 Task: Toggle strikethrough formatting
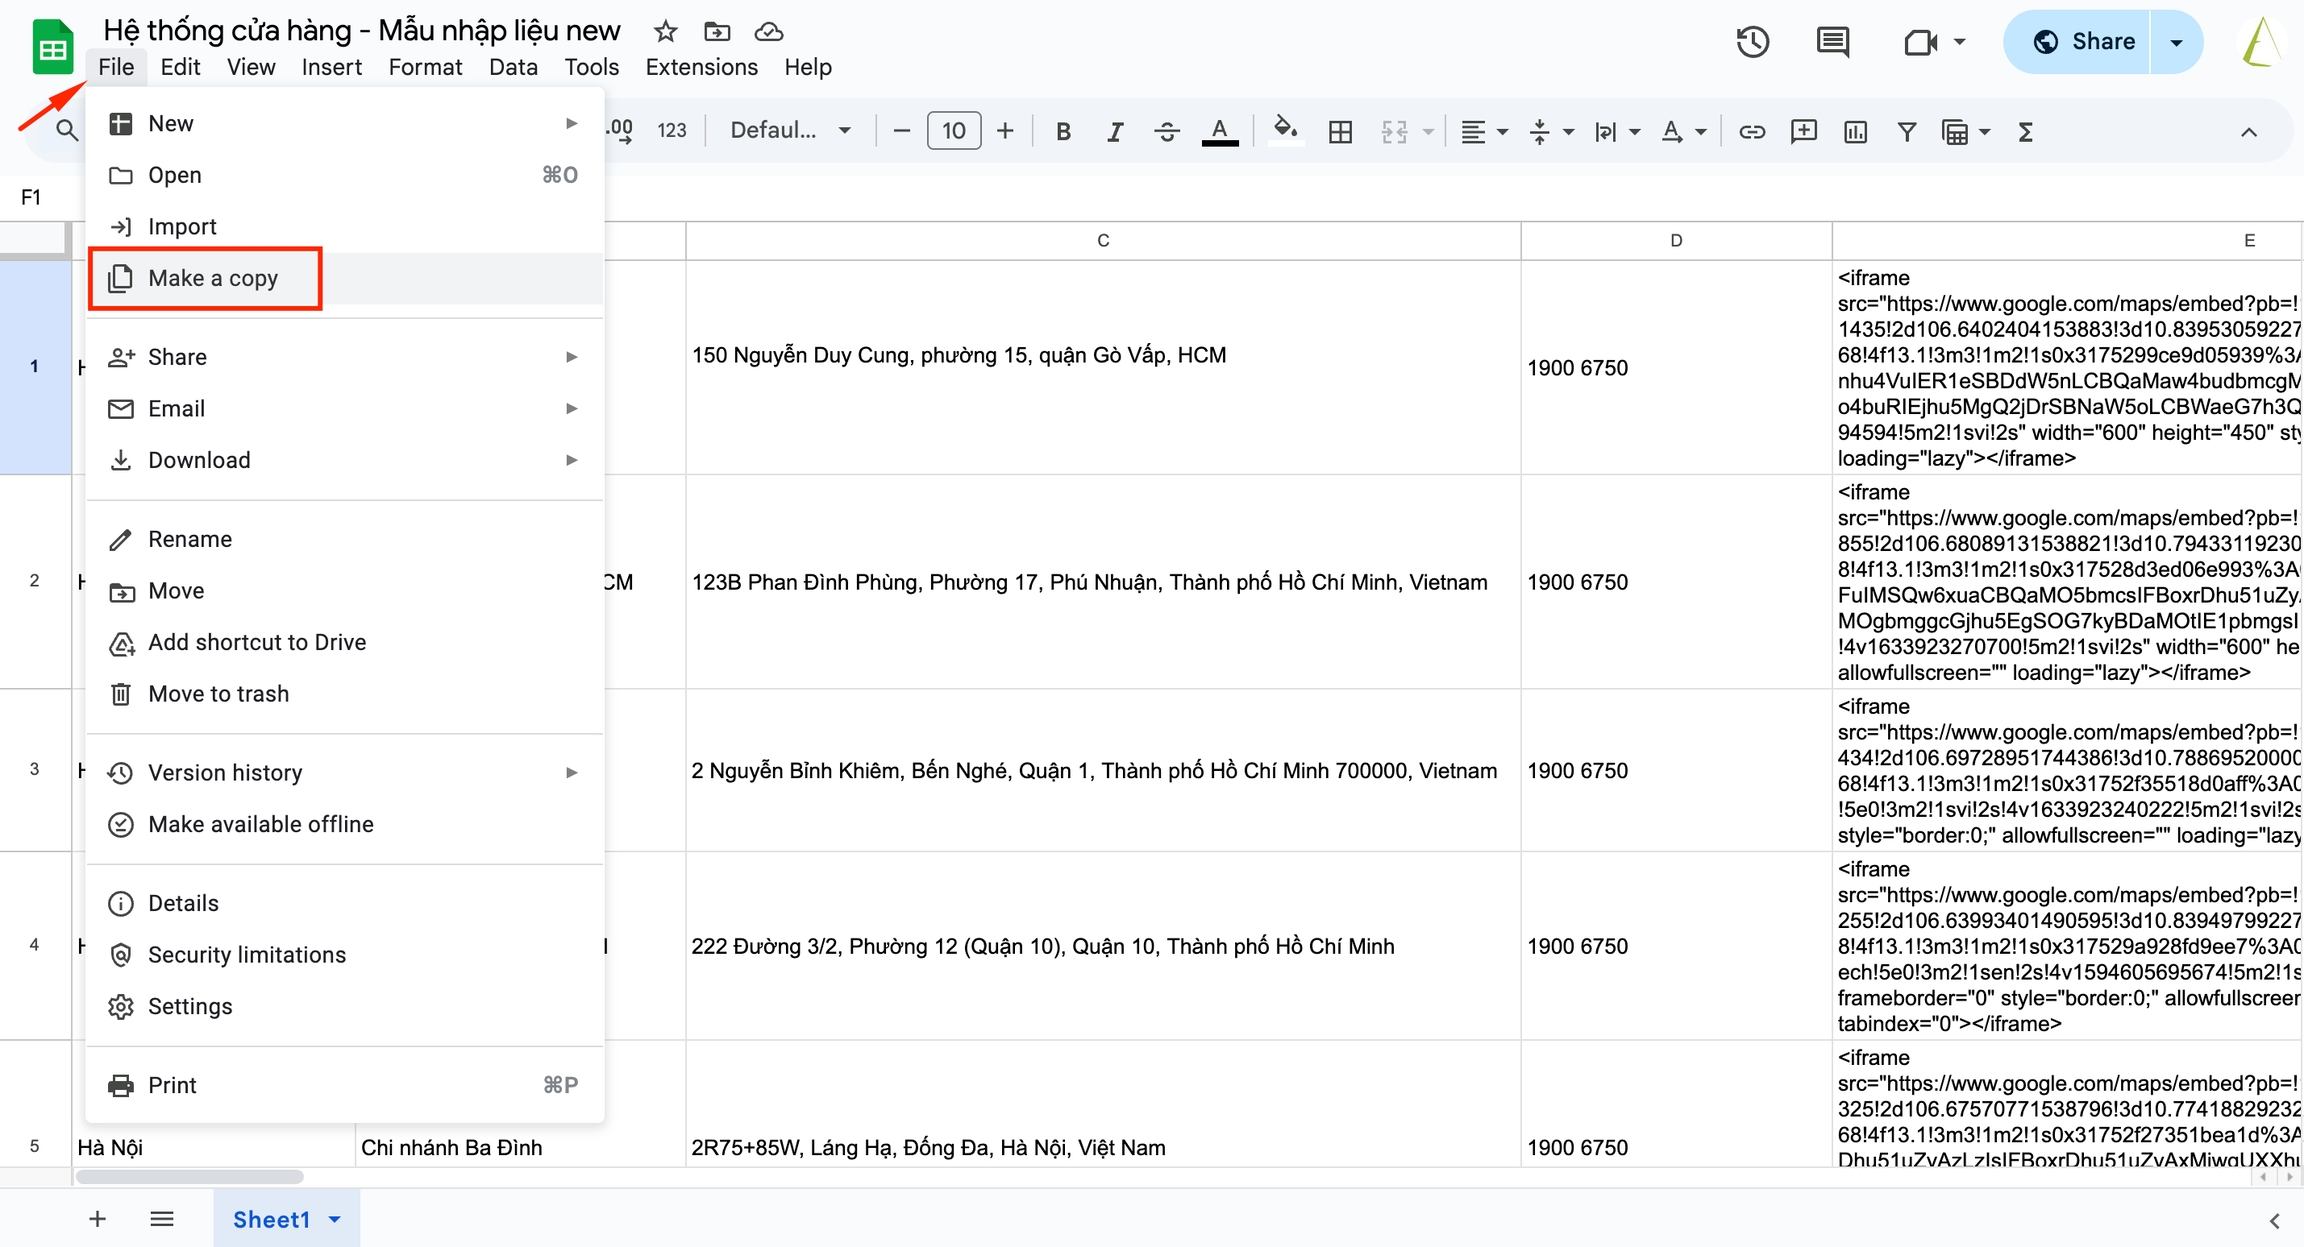(1167, 131)
